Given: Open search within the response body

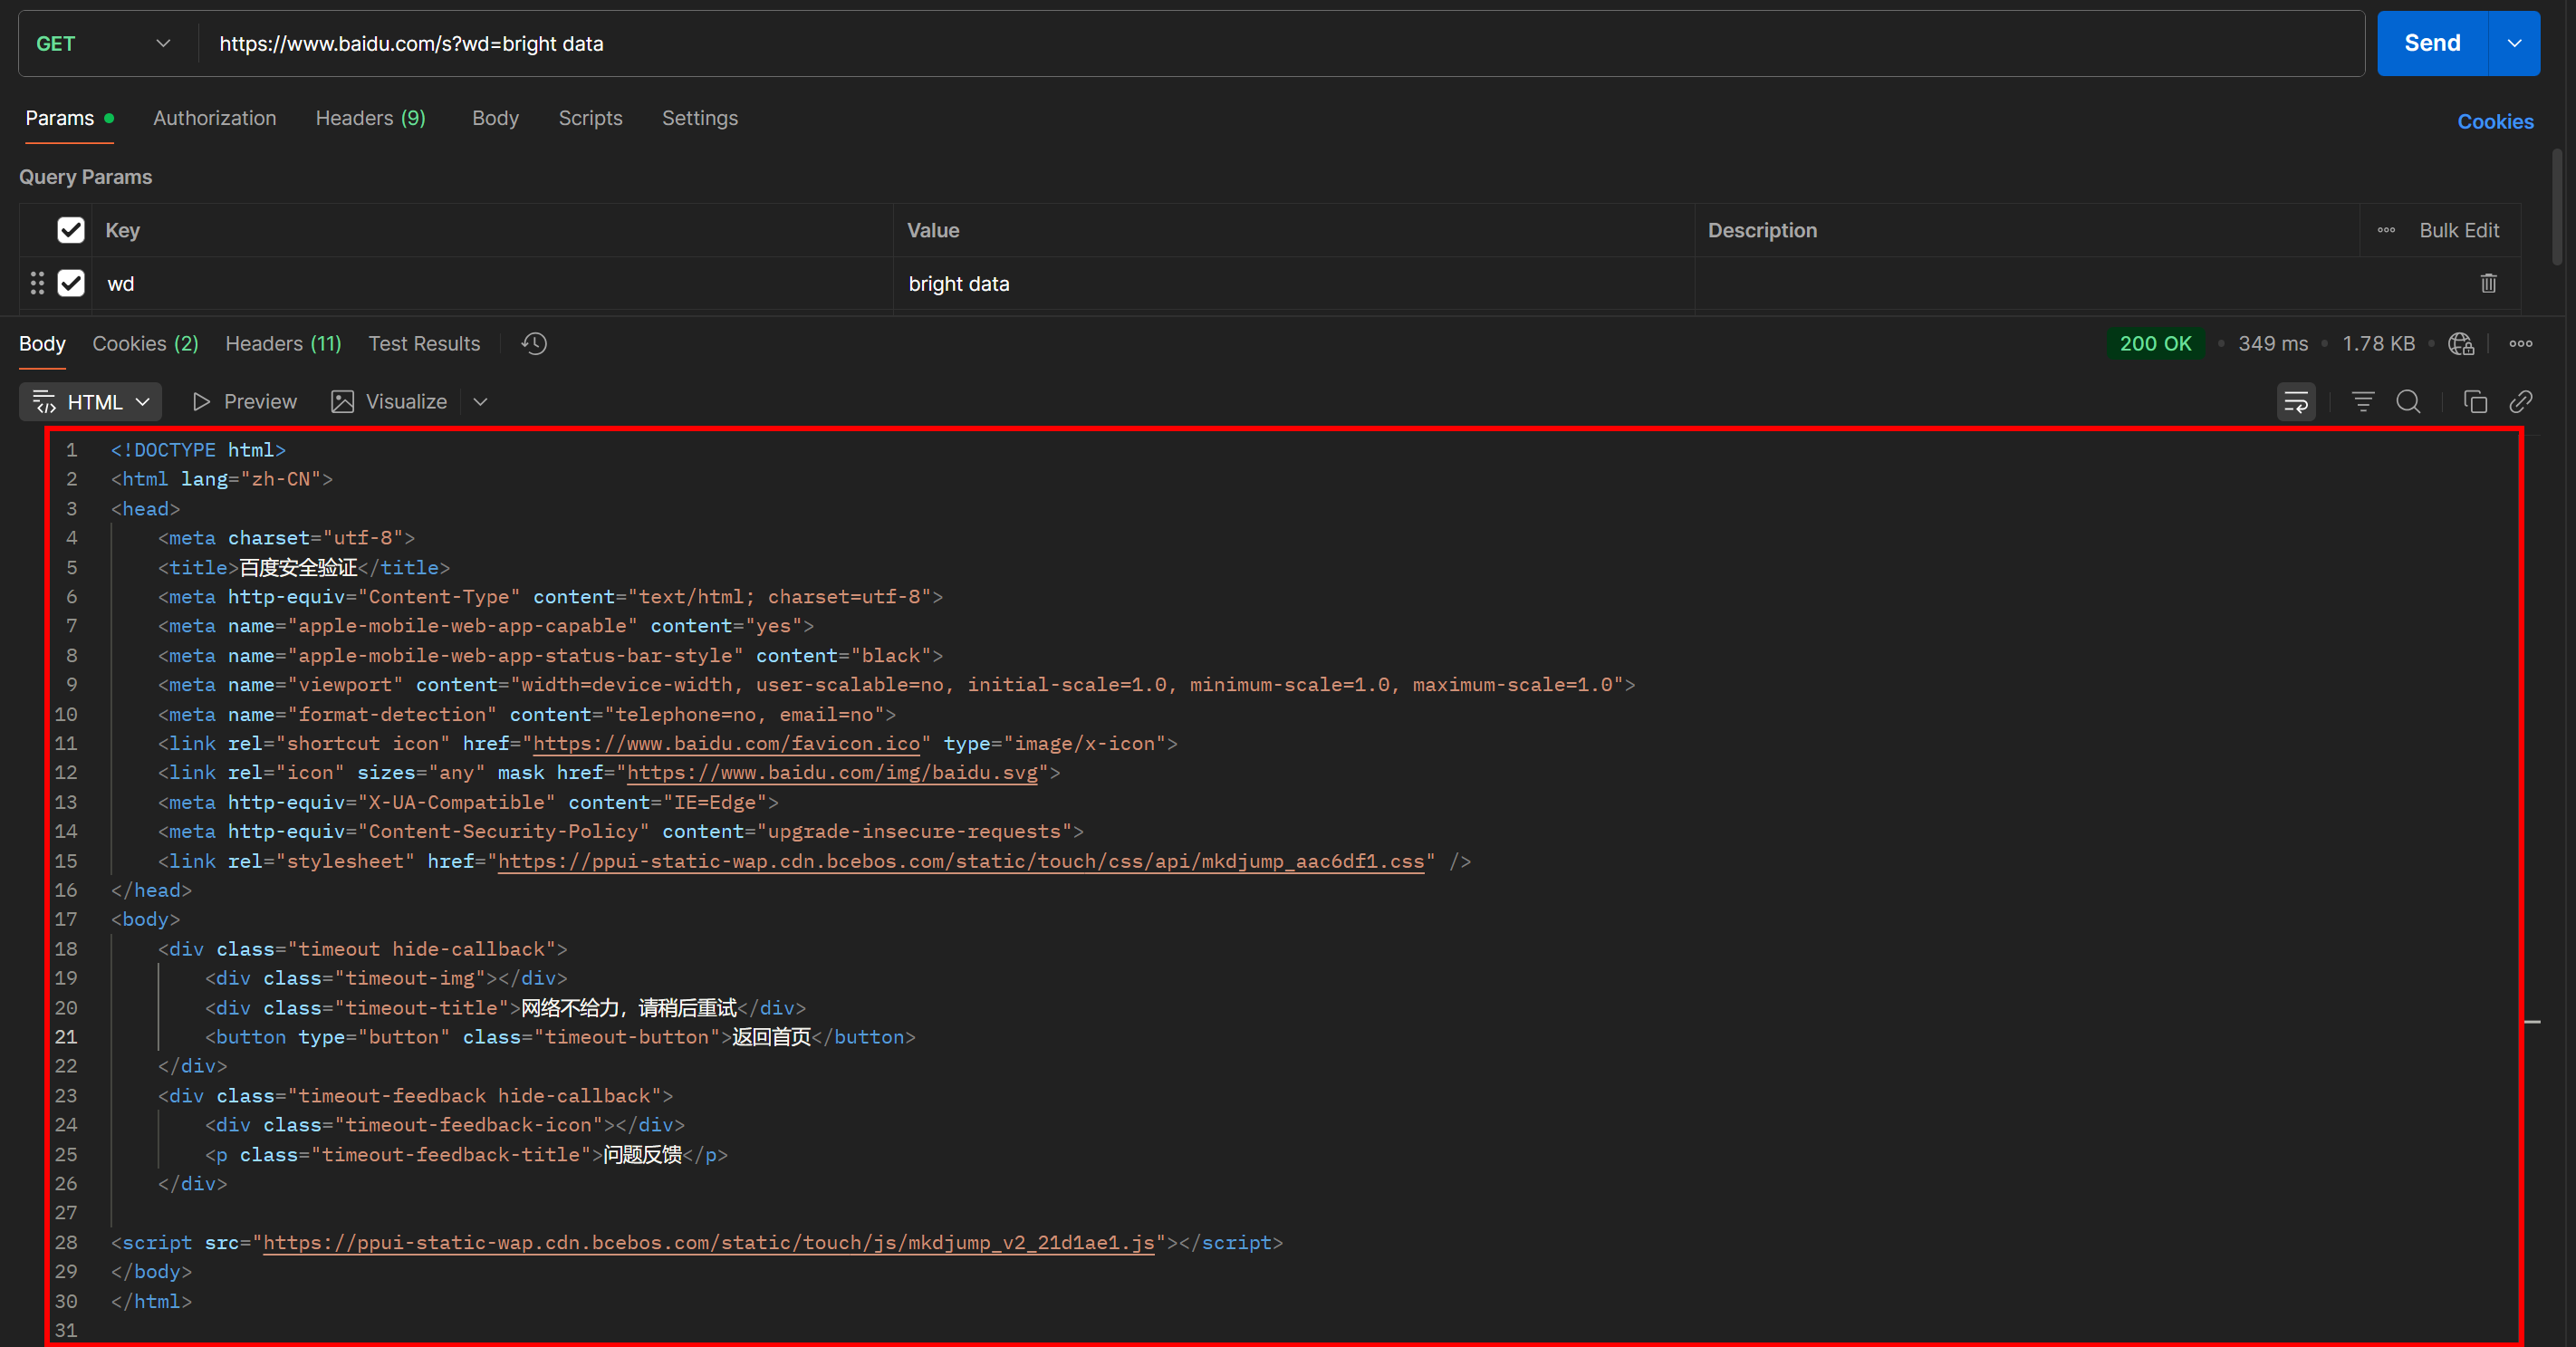Looking at the screenshot, I should pyautogui.click(x=2409, y=401).
